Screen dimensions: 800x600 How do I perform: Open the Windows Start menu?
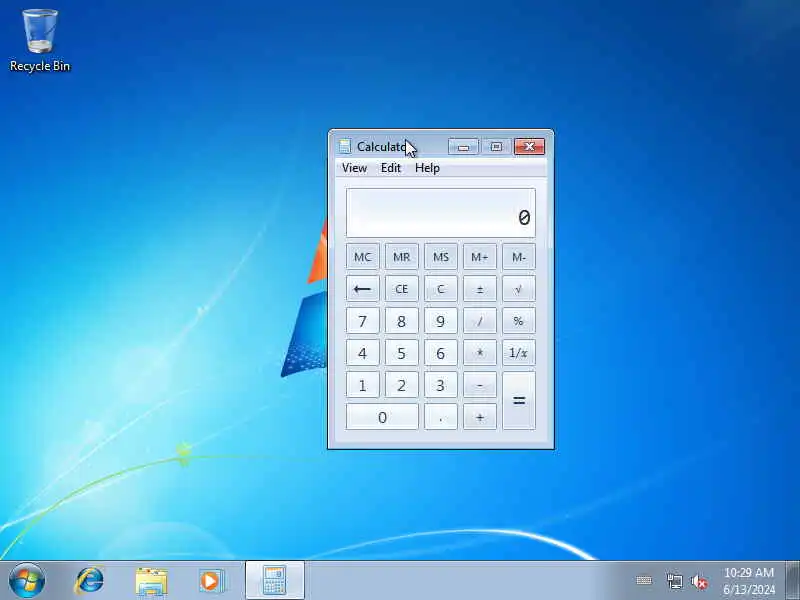[x=27, y=581]
